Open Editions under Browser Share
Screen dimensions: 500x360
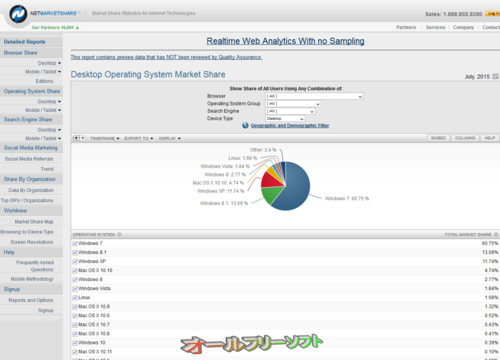(44, 81)
